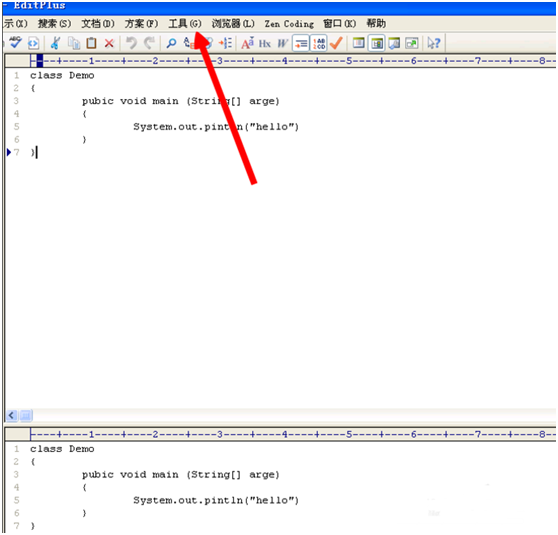Toggle the auto indent toolbar button
Image resolution: width=558 pixels, height=535 pixels.
click(301, 43)
